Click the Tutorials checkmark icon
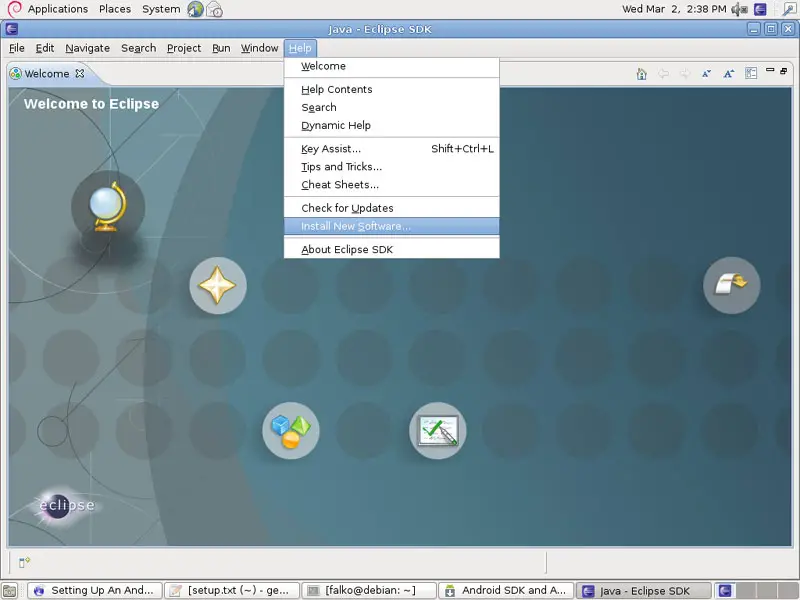Screen dimensions: 800x600 pos(438,430)
